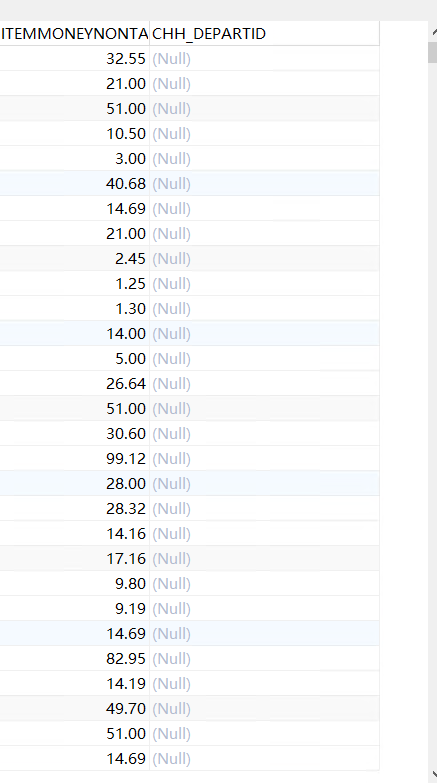The width and height of the screenshot is (437, 784).
Task: Select the cell showing 49.70
Action: pyautogui.click(x=74, y=708)
